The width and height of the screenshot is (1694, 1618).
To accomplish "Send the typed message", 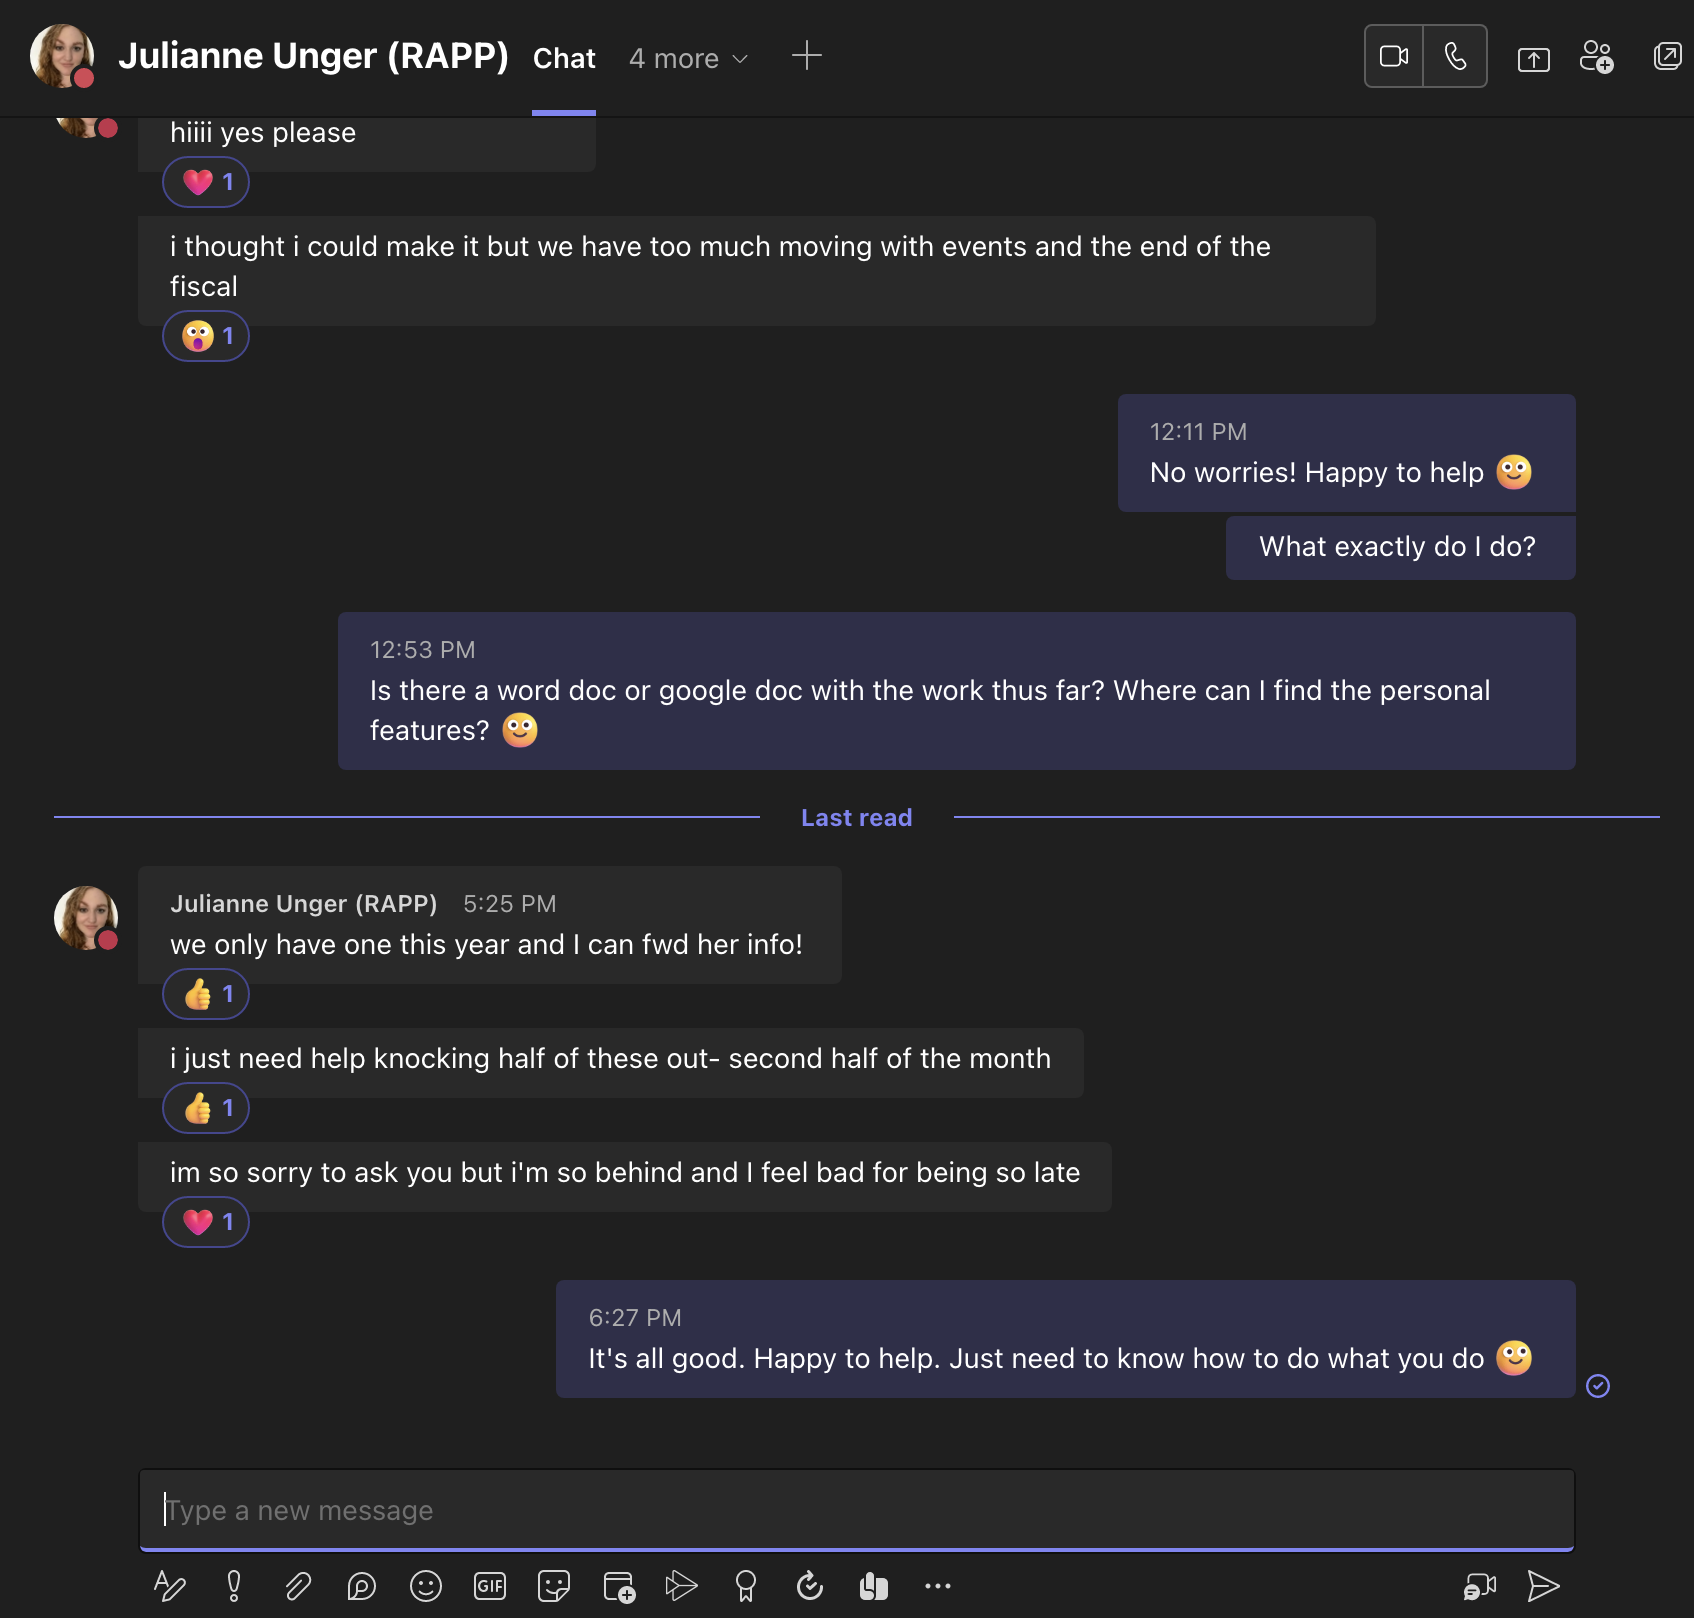I will click(1544, 1586).
